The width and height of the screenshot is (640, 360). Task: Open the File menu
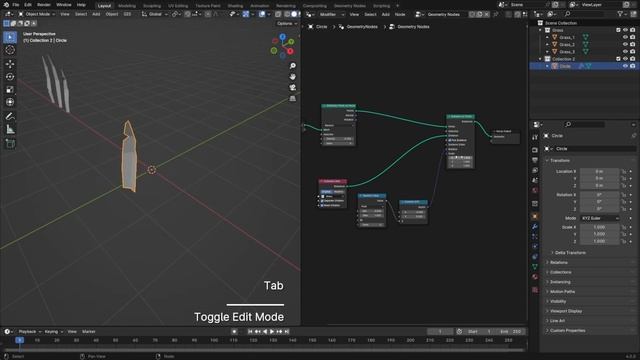click(x=16, y=5)
